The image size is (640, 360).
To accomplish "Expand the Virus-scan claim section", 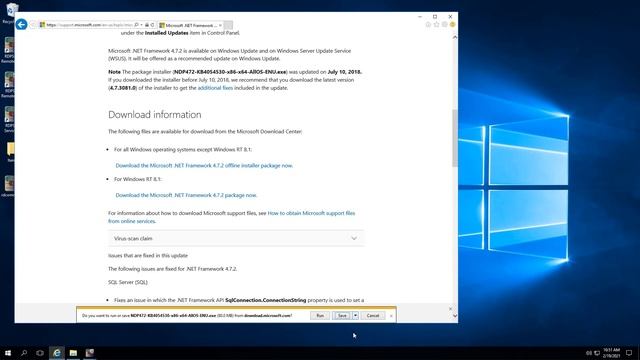I will (236, 238).
